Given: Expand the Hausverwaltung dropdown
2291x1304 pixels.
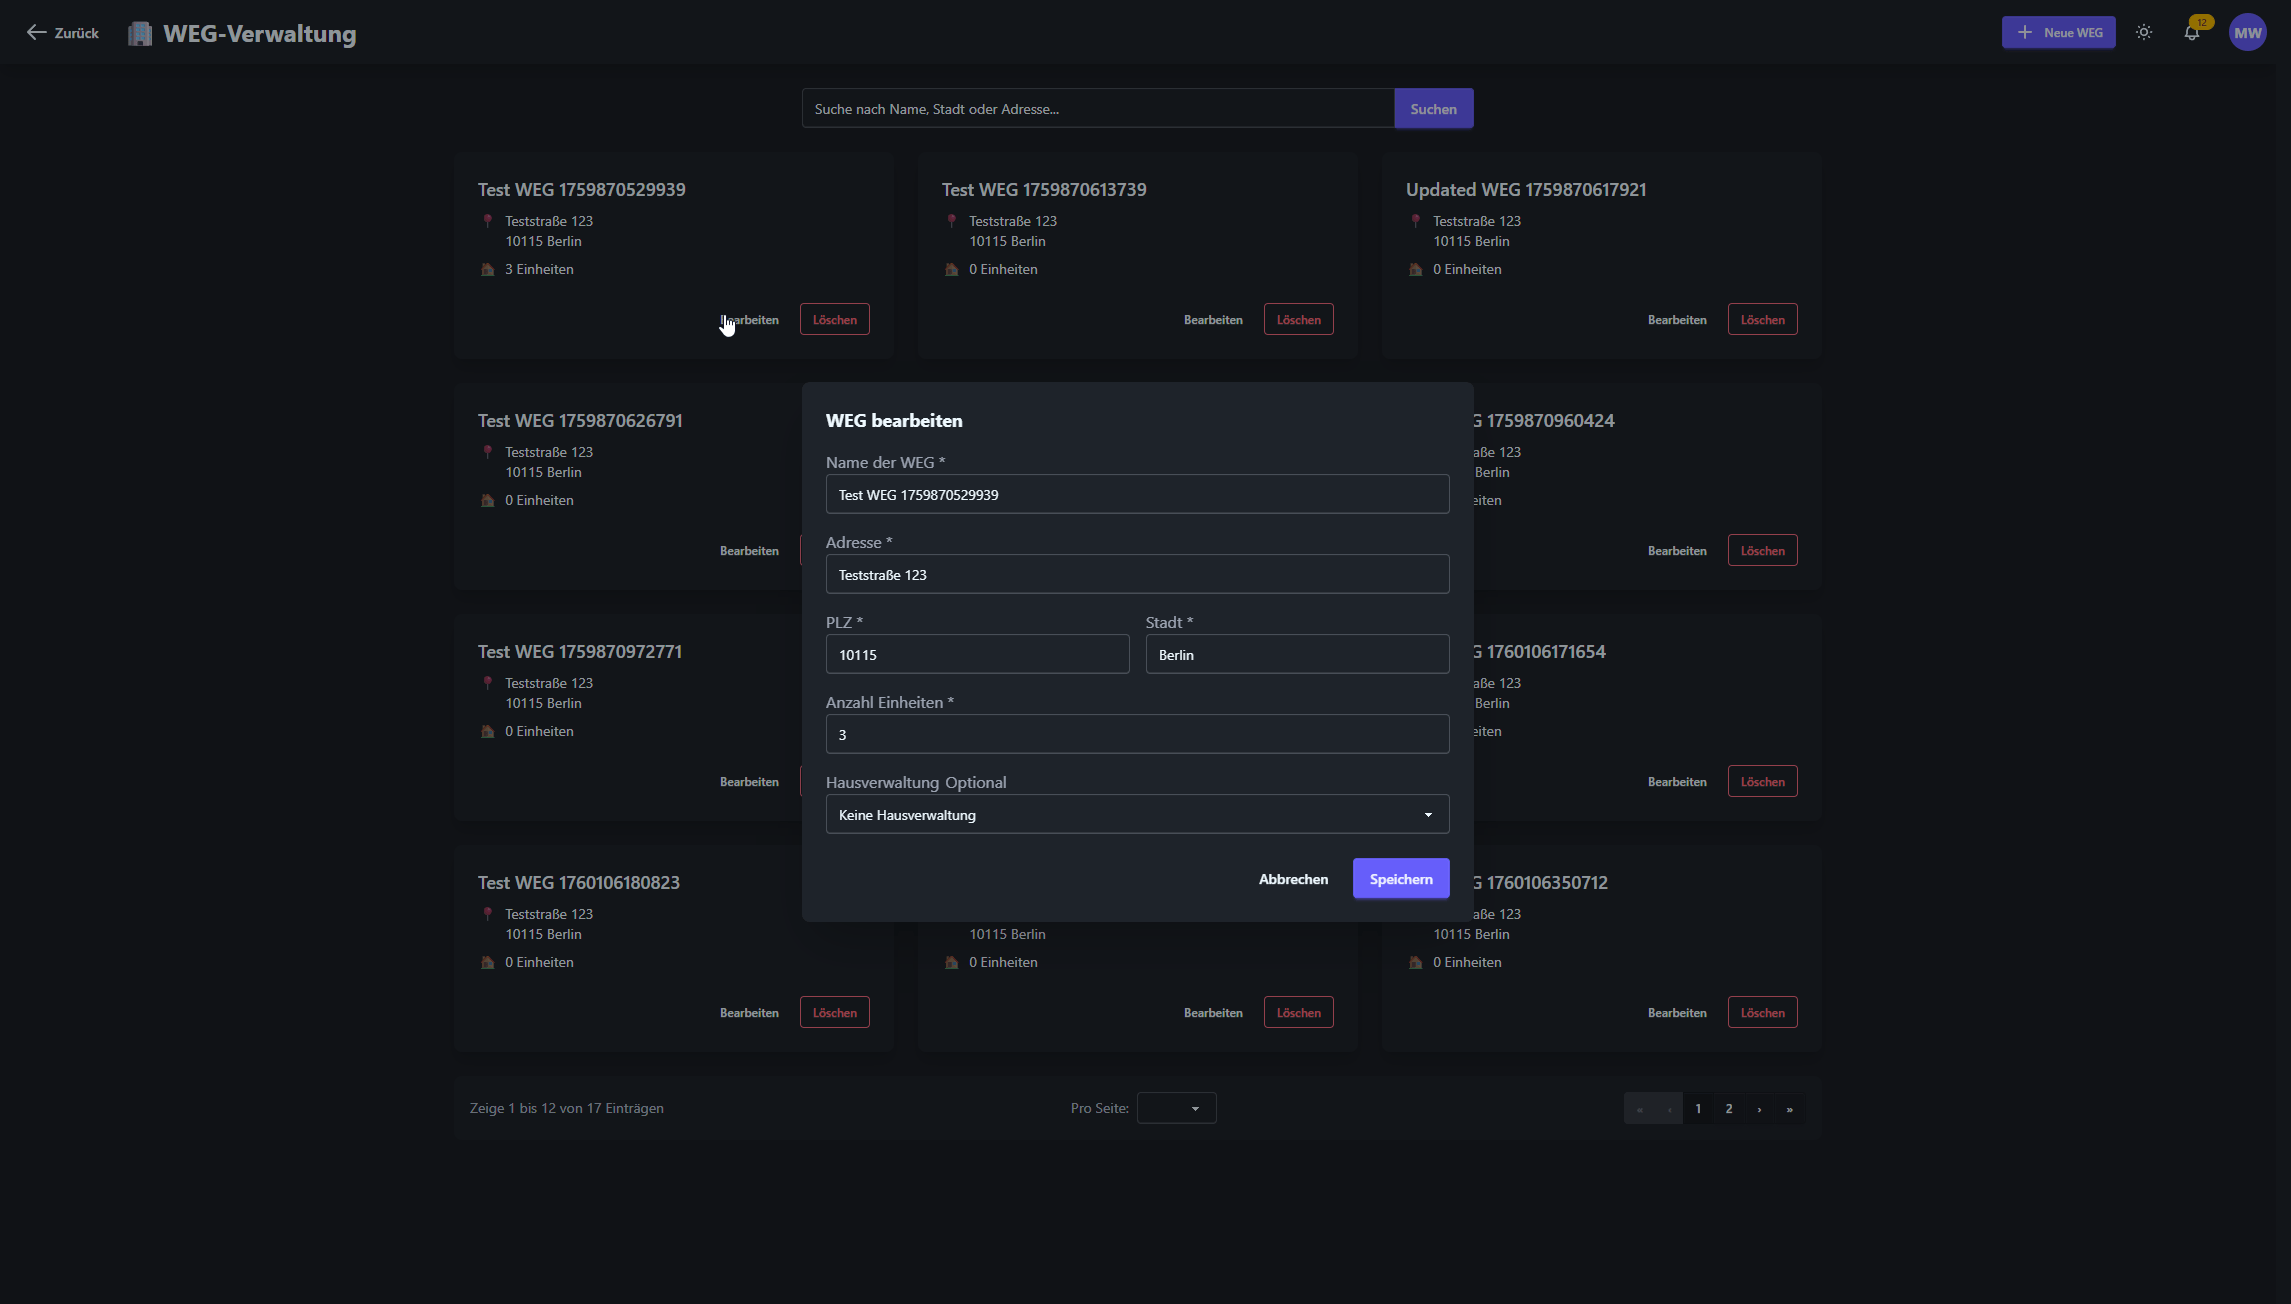Looking at the screenshot, I should tap(1137, 815).
